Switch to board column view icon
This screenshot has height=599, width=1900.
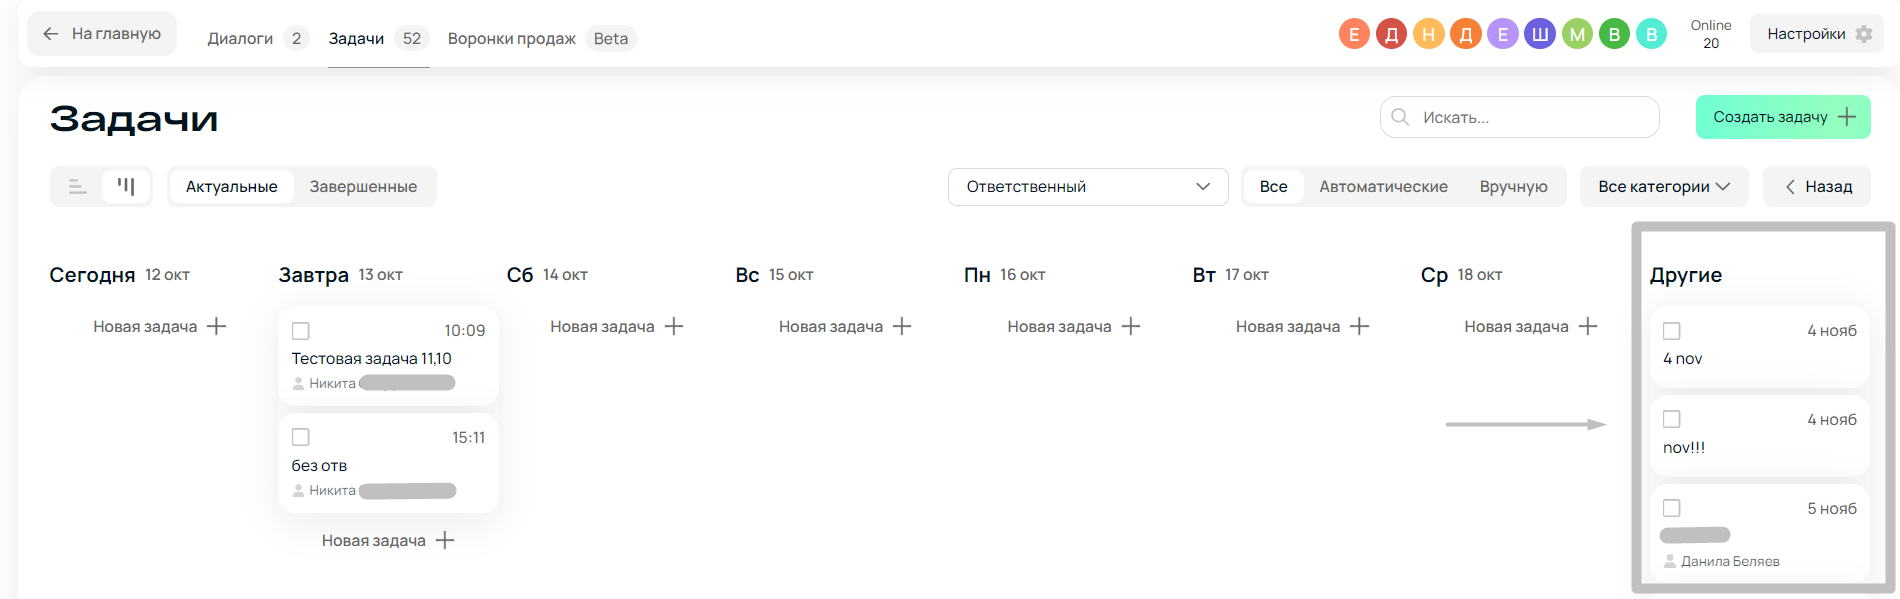(126, 186)
